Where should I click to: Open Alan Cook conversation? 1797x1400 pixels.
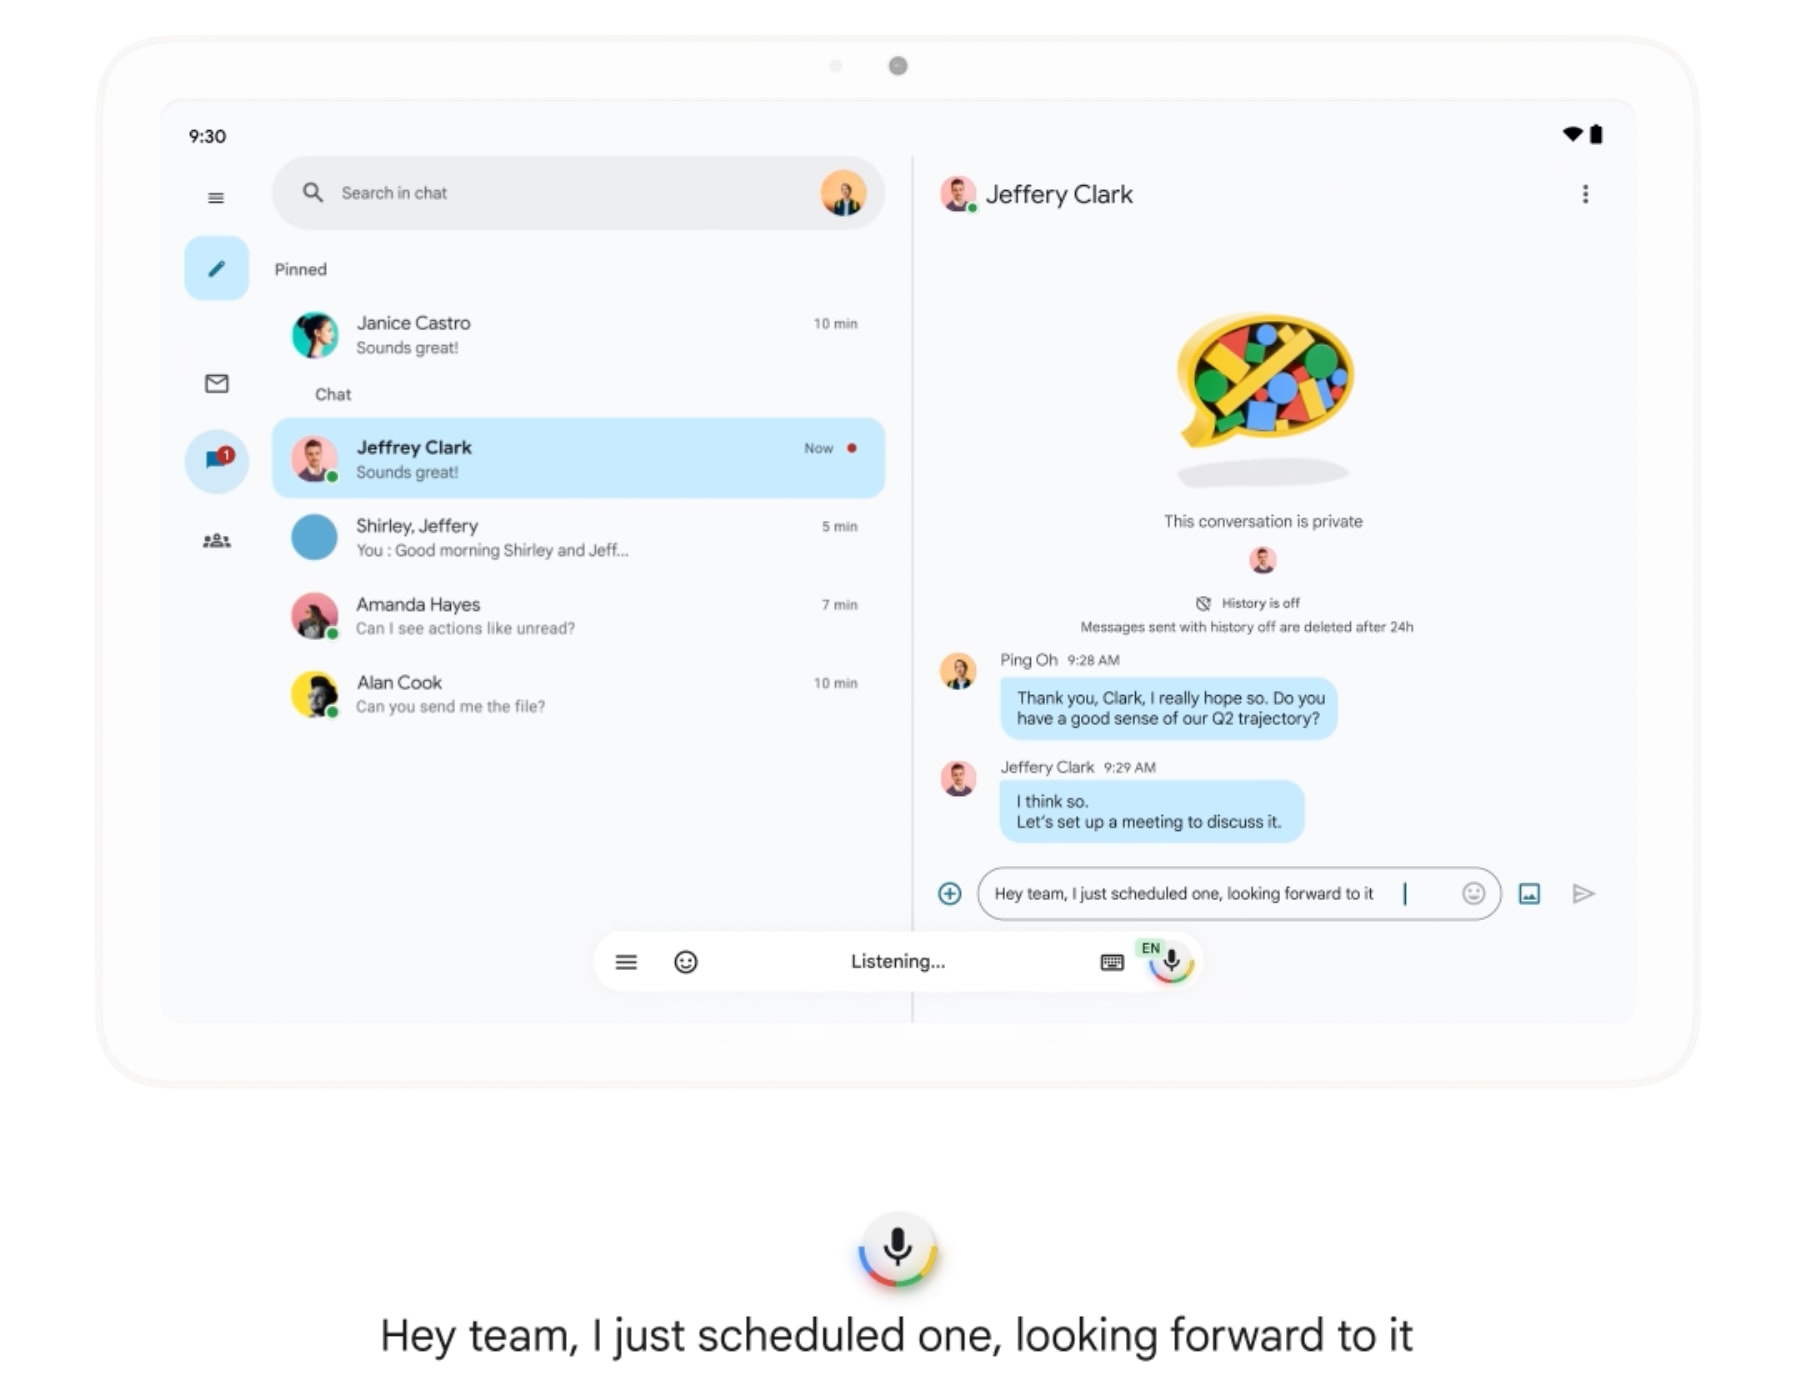point(578,694)
